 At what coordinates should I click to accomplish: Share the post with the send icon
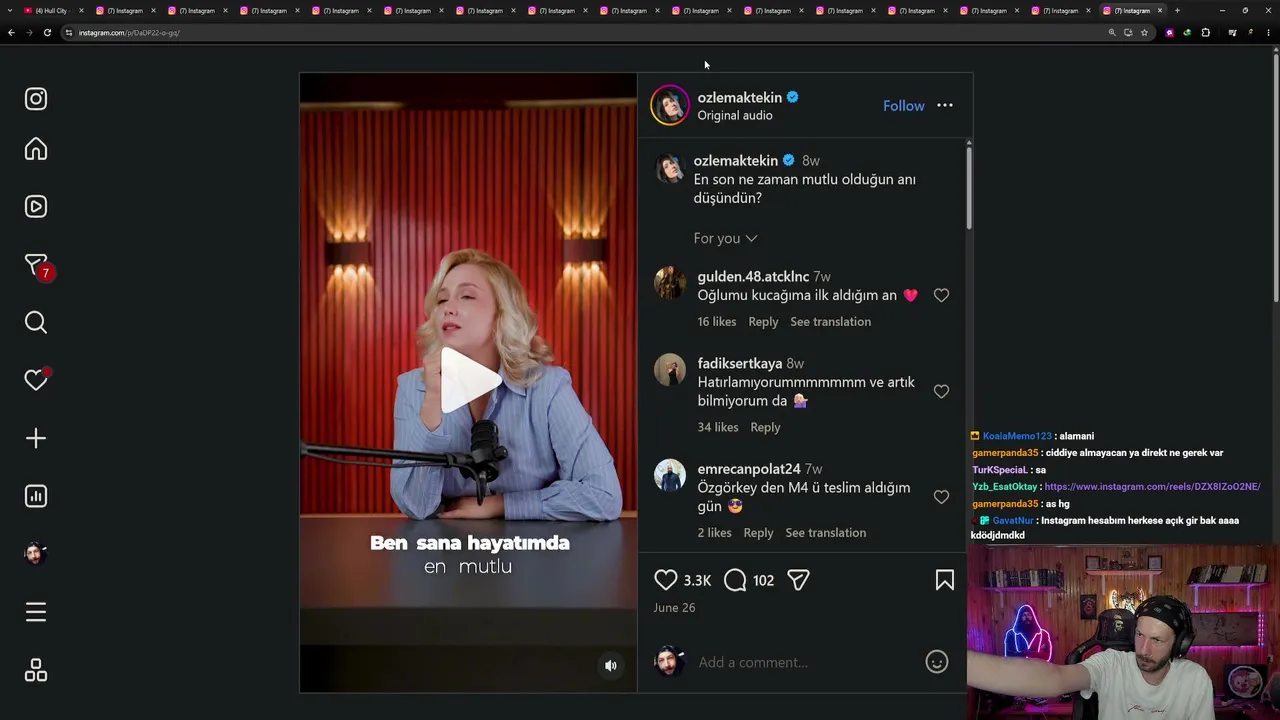[798, 580]
